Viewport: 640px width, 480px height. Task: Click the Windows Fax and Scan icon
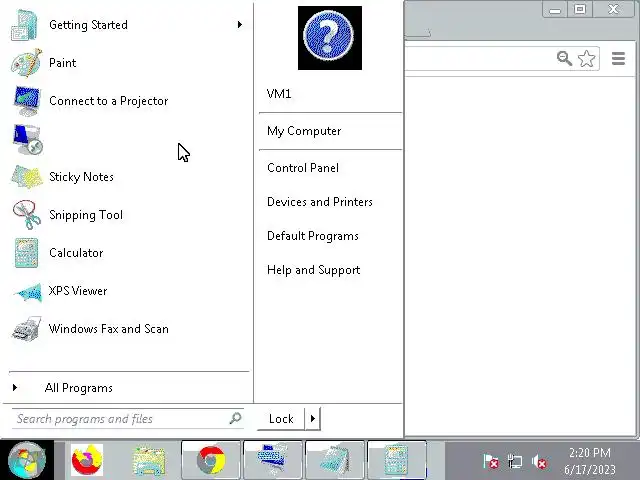pos(27,329)
